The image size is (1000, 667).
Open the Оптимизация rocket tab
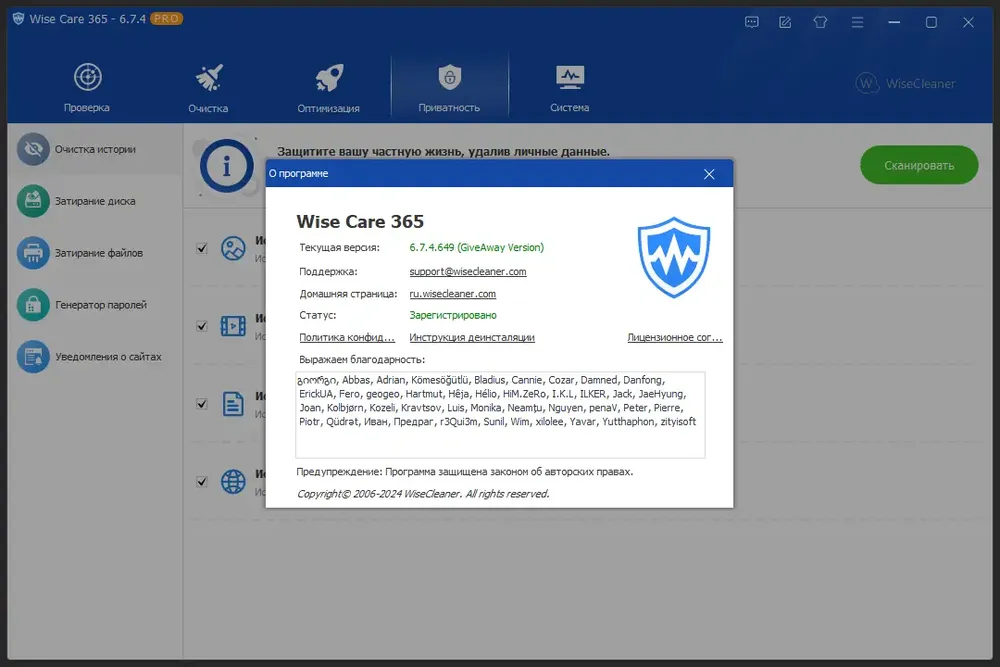328,88
